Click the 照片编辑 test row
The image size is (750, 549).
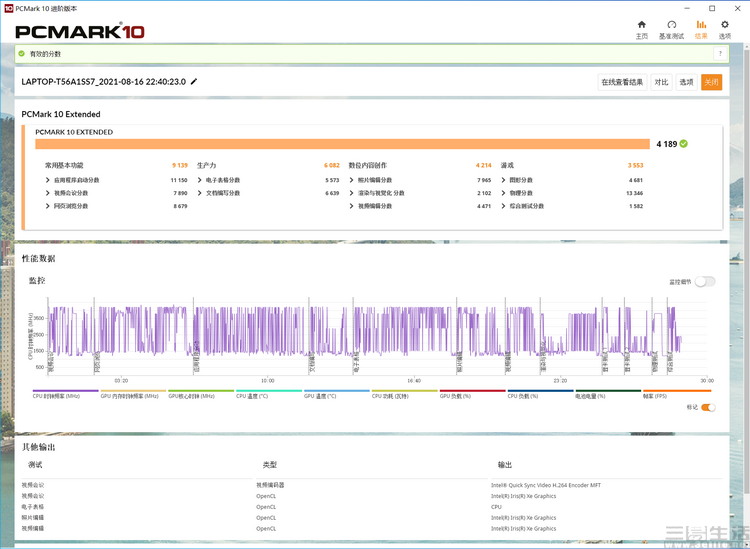33,517
